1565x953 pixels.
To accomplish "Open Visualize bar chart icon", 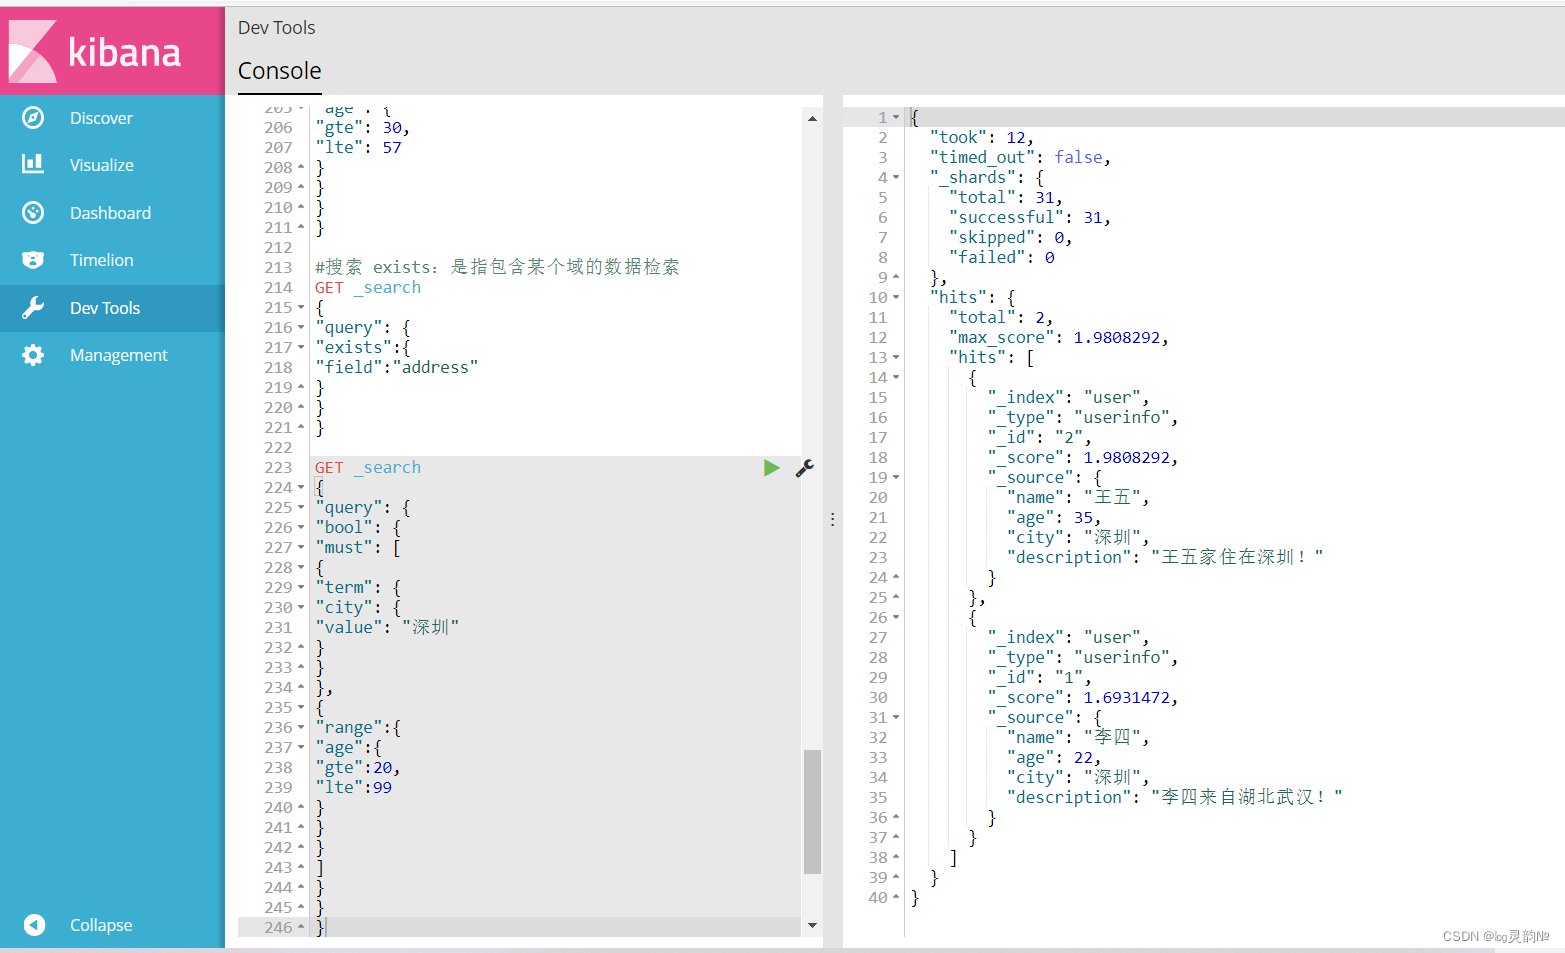I will [33, 164].
